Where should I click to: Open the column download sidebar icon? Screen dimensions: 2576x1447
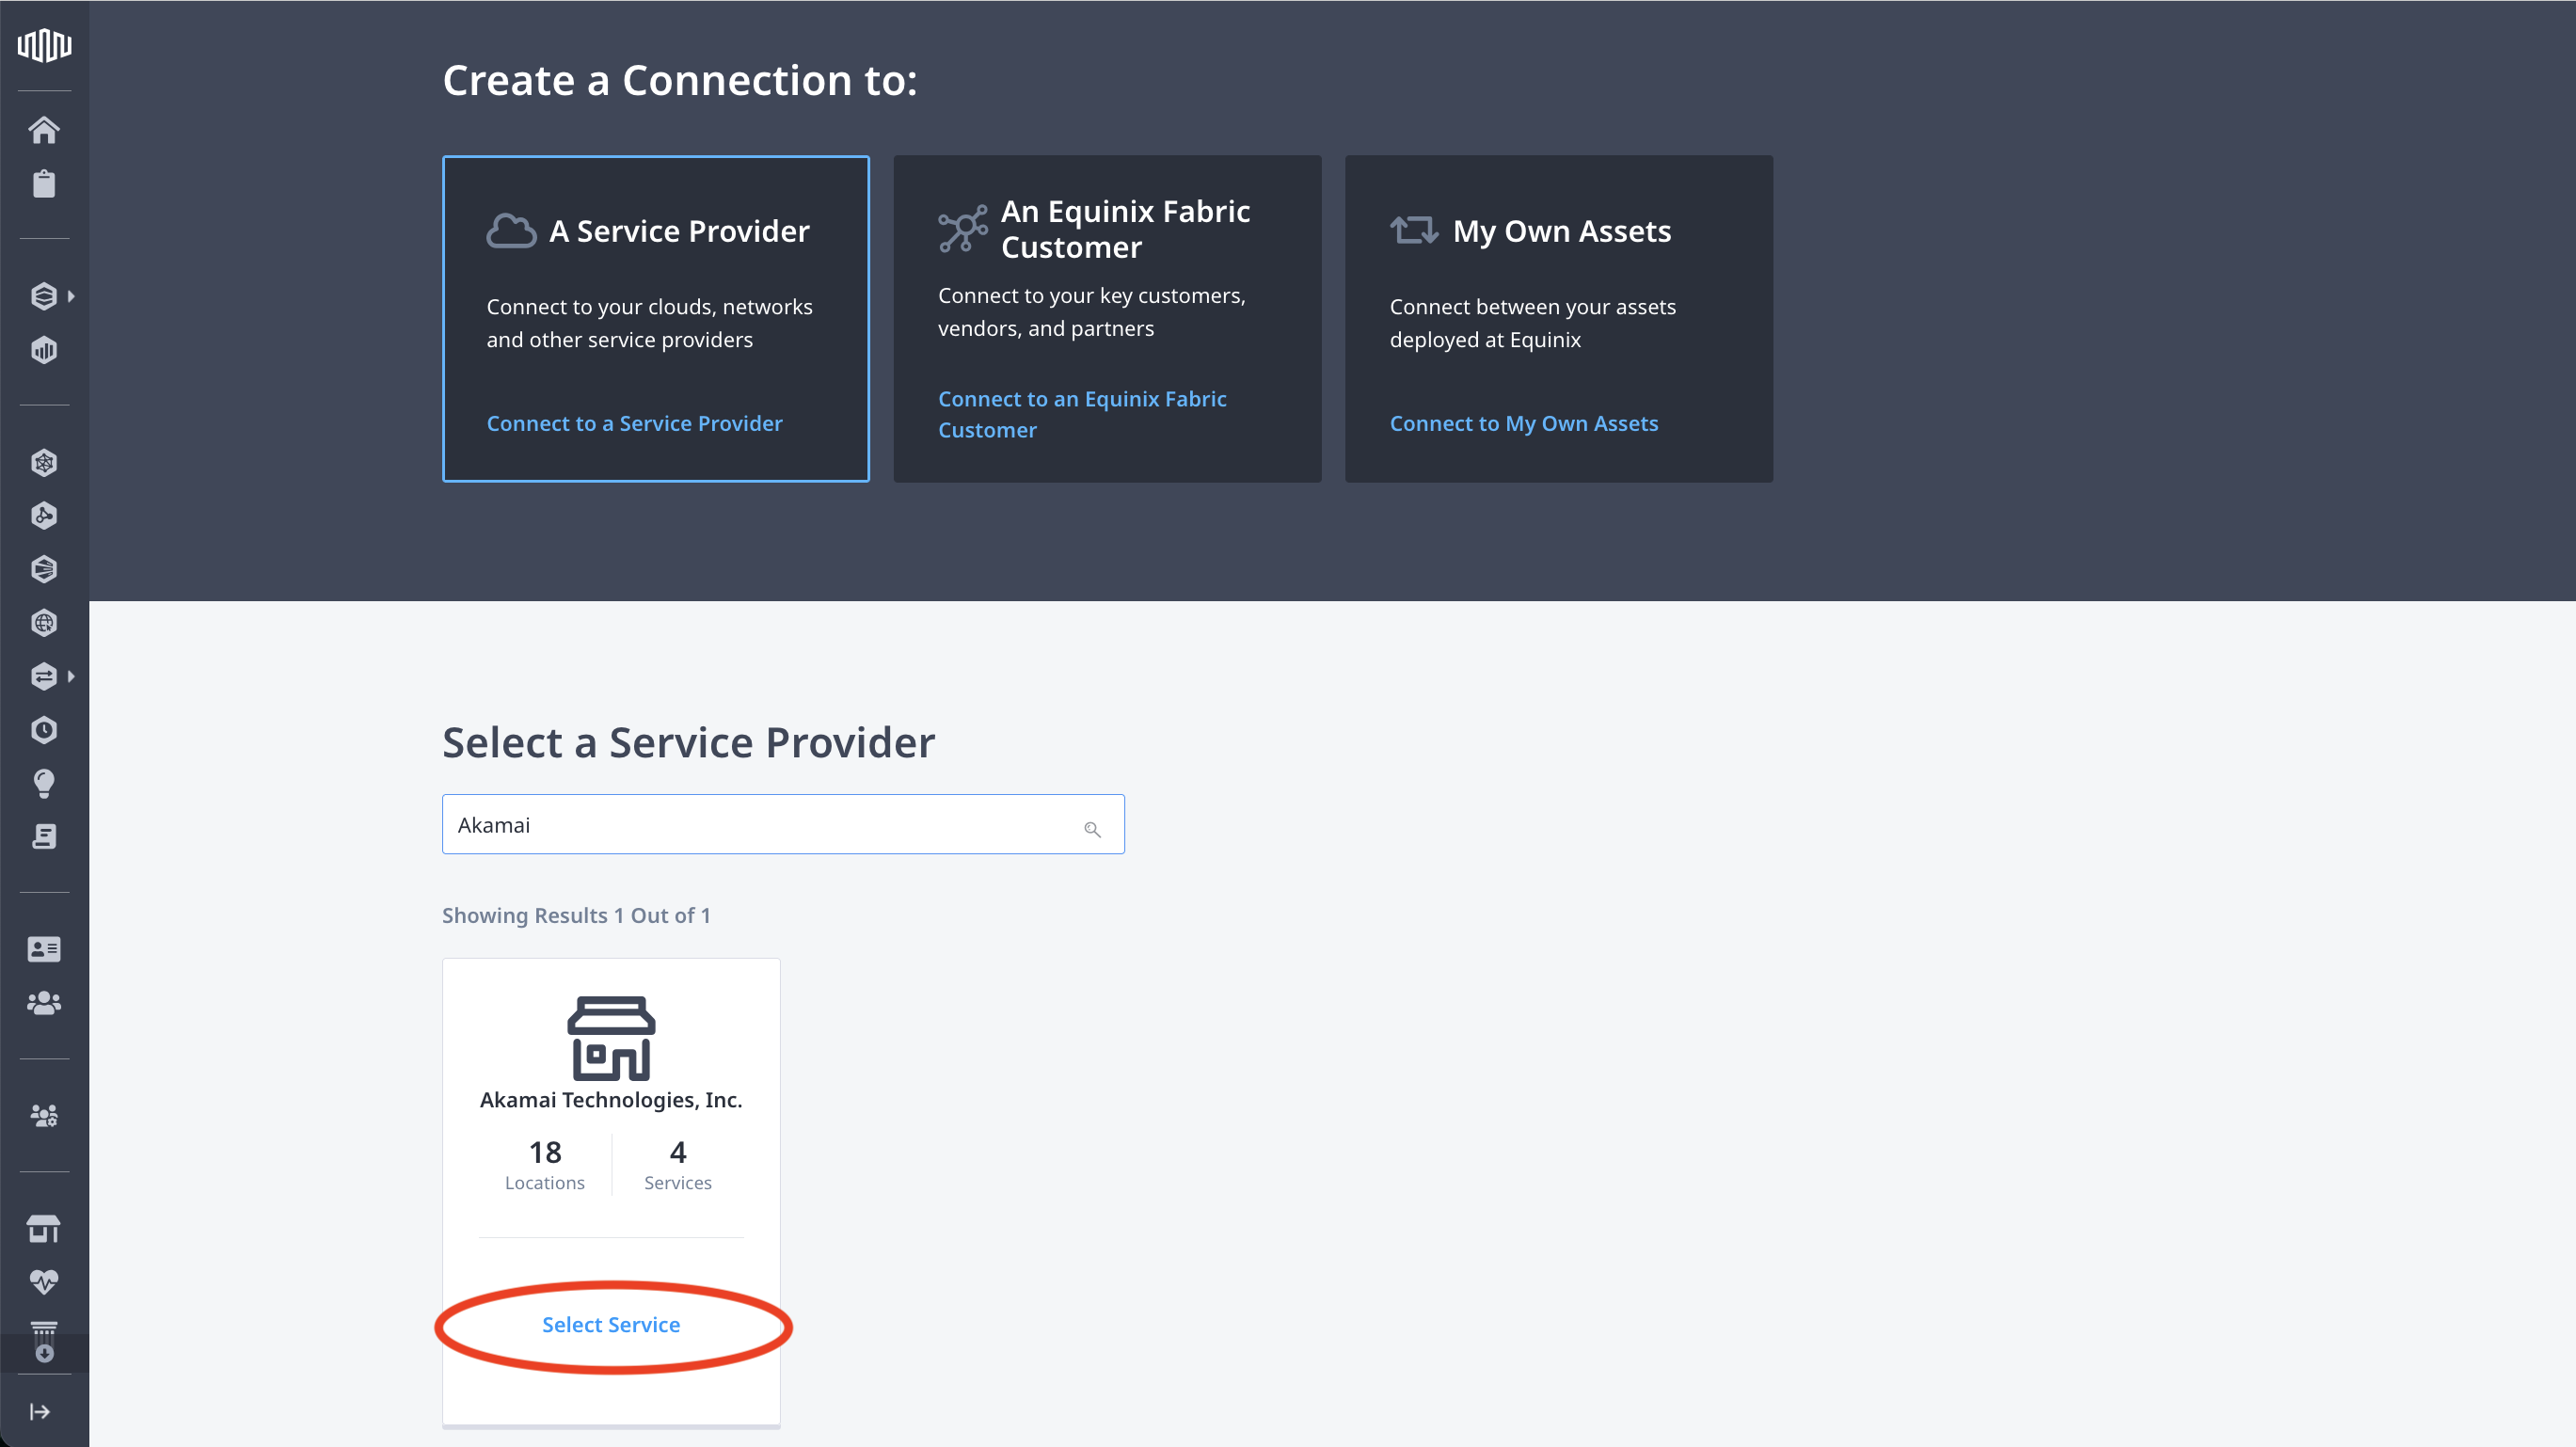click(x=44, y=1343)
